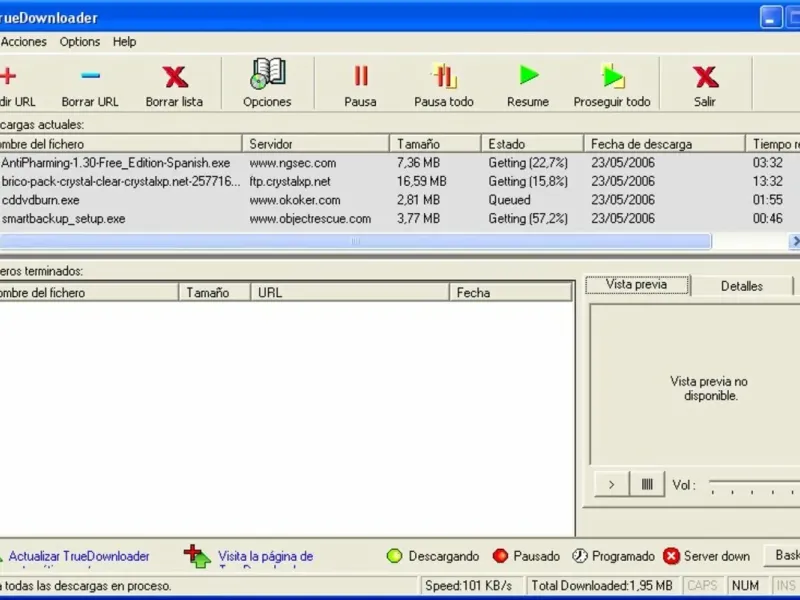The image size is (800, 600).
Task: Click the Queued status cell
Action: click(x=510, y=200)
